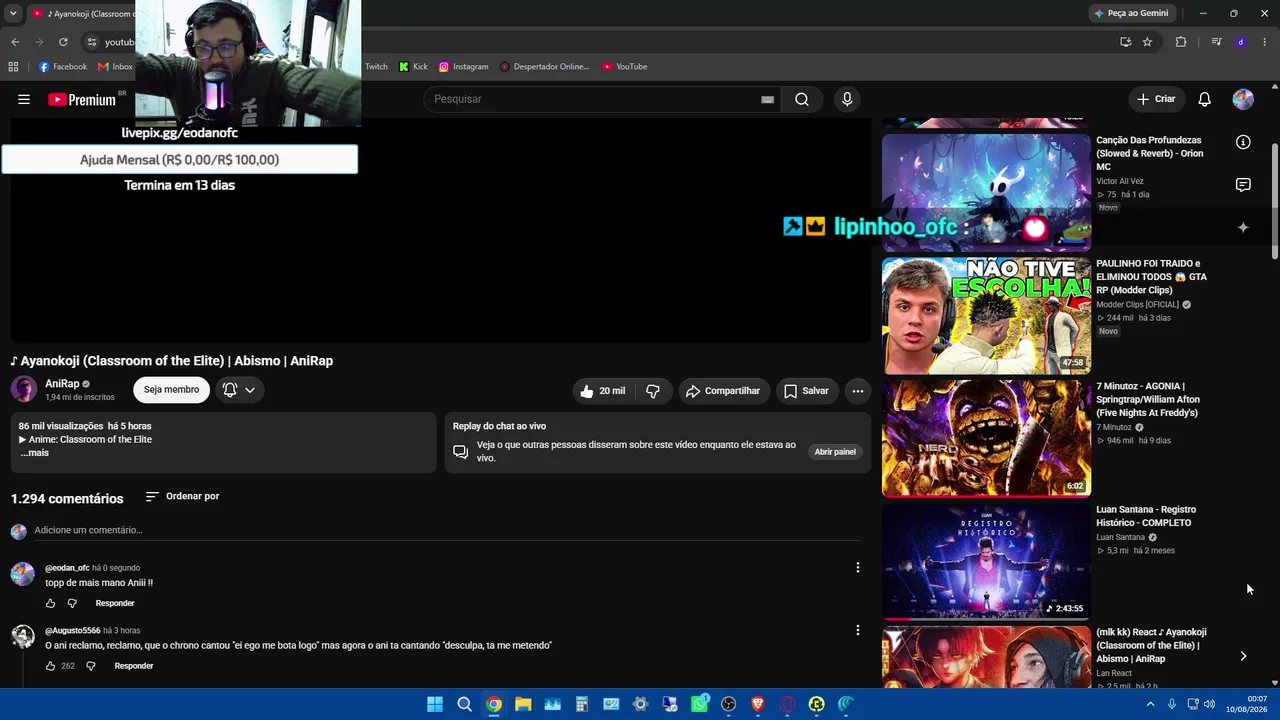1280x720 pixels.
Task: Open the Canção Das Profundezas video thumbnail
Action: (986, 193)
